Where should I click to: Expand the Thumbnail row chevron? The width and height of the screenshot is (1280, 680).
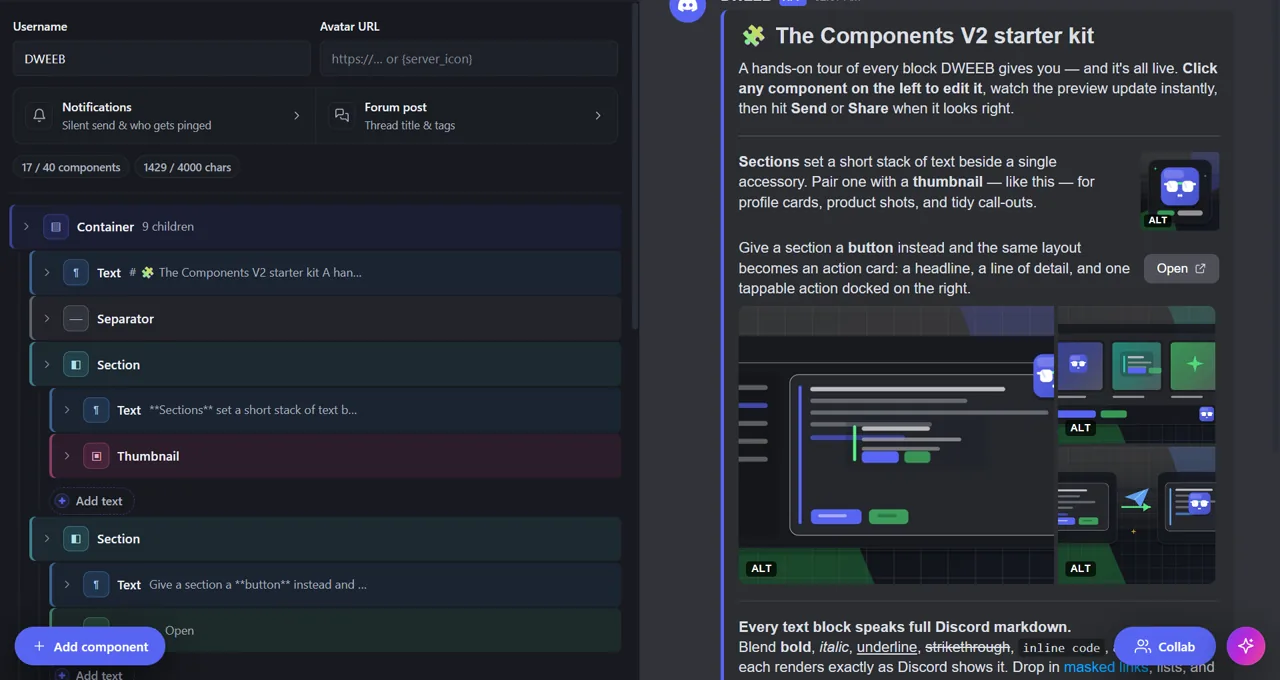tap(67, 456)
